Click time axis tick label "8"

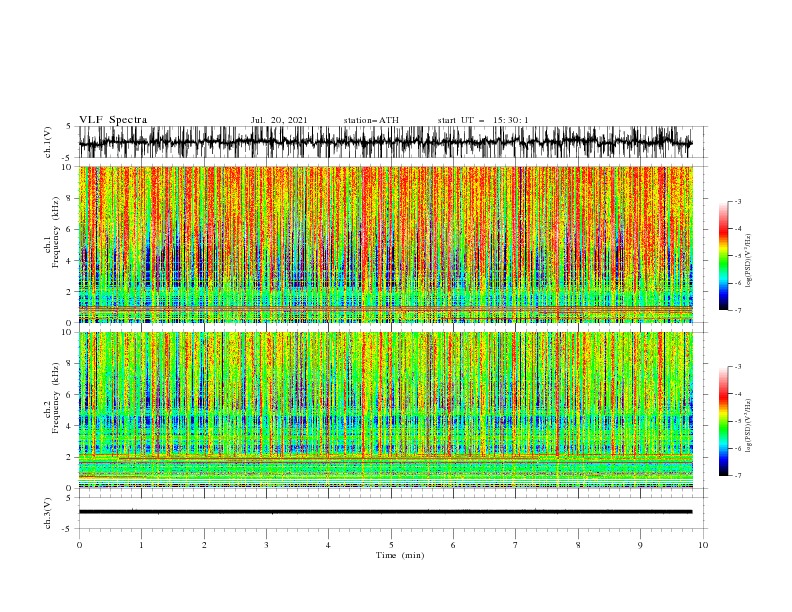578,545
